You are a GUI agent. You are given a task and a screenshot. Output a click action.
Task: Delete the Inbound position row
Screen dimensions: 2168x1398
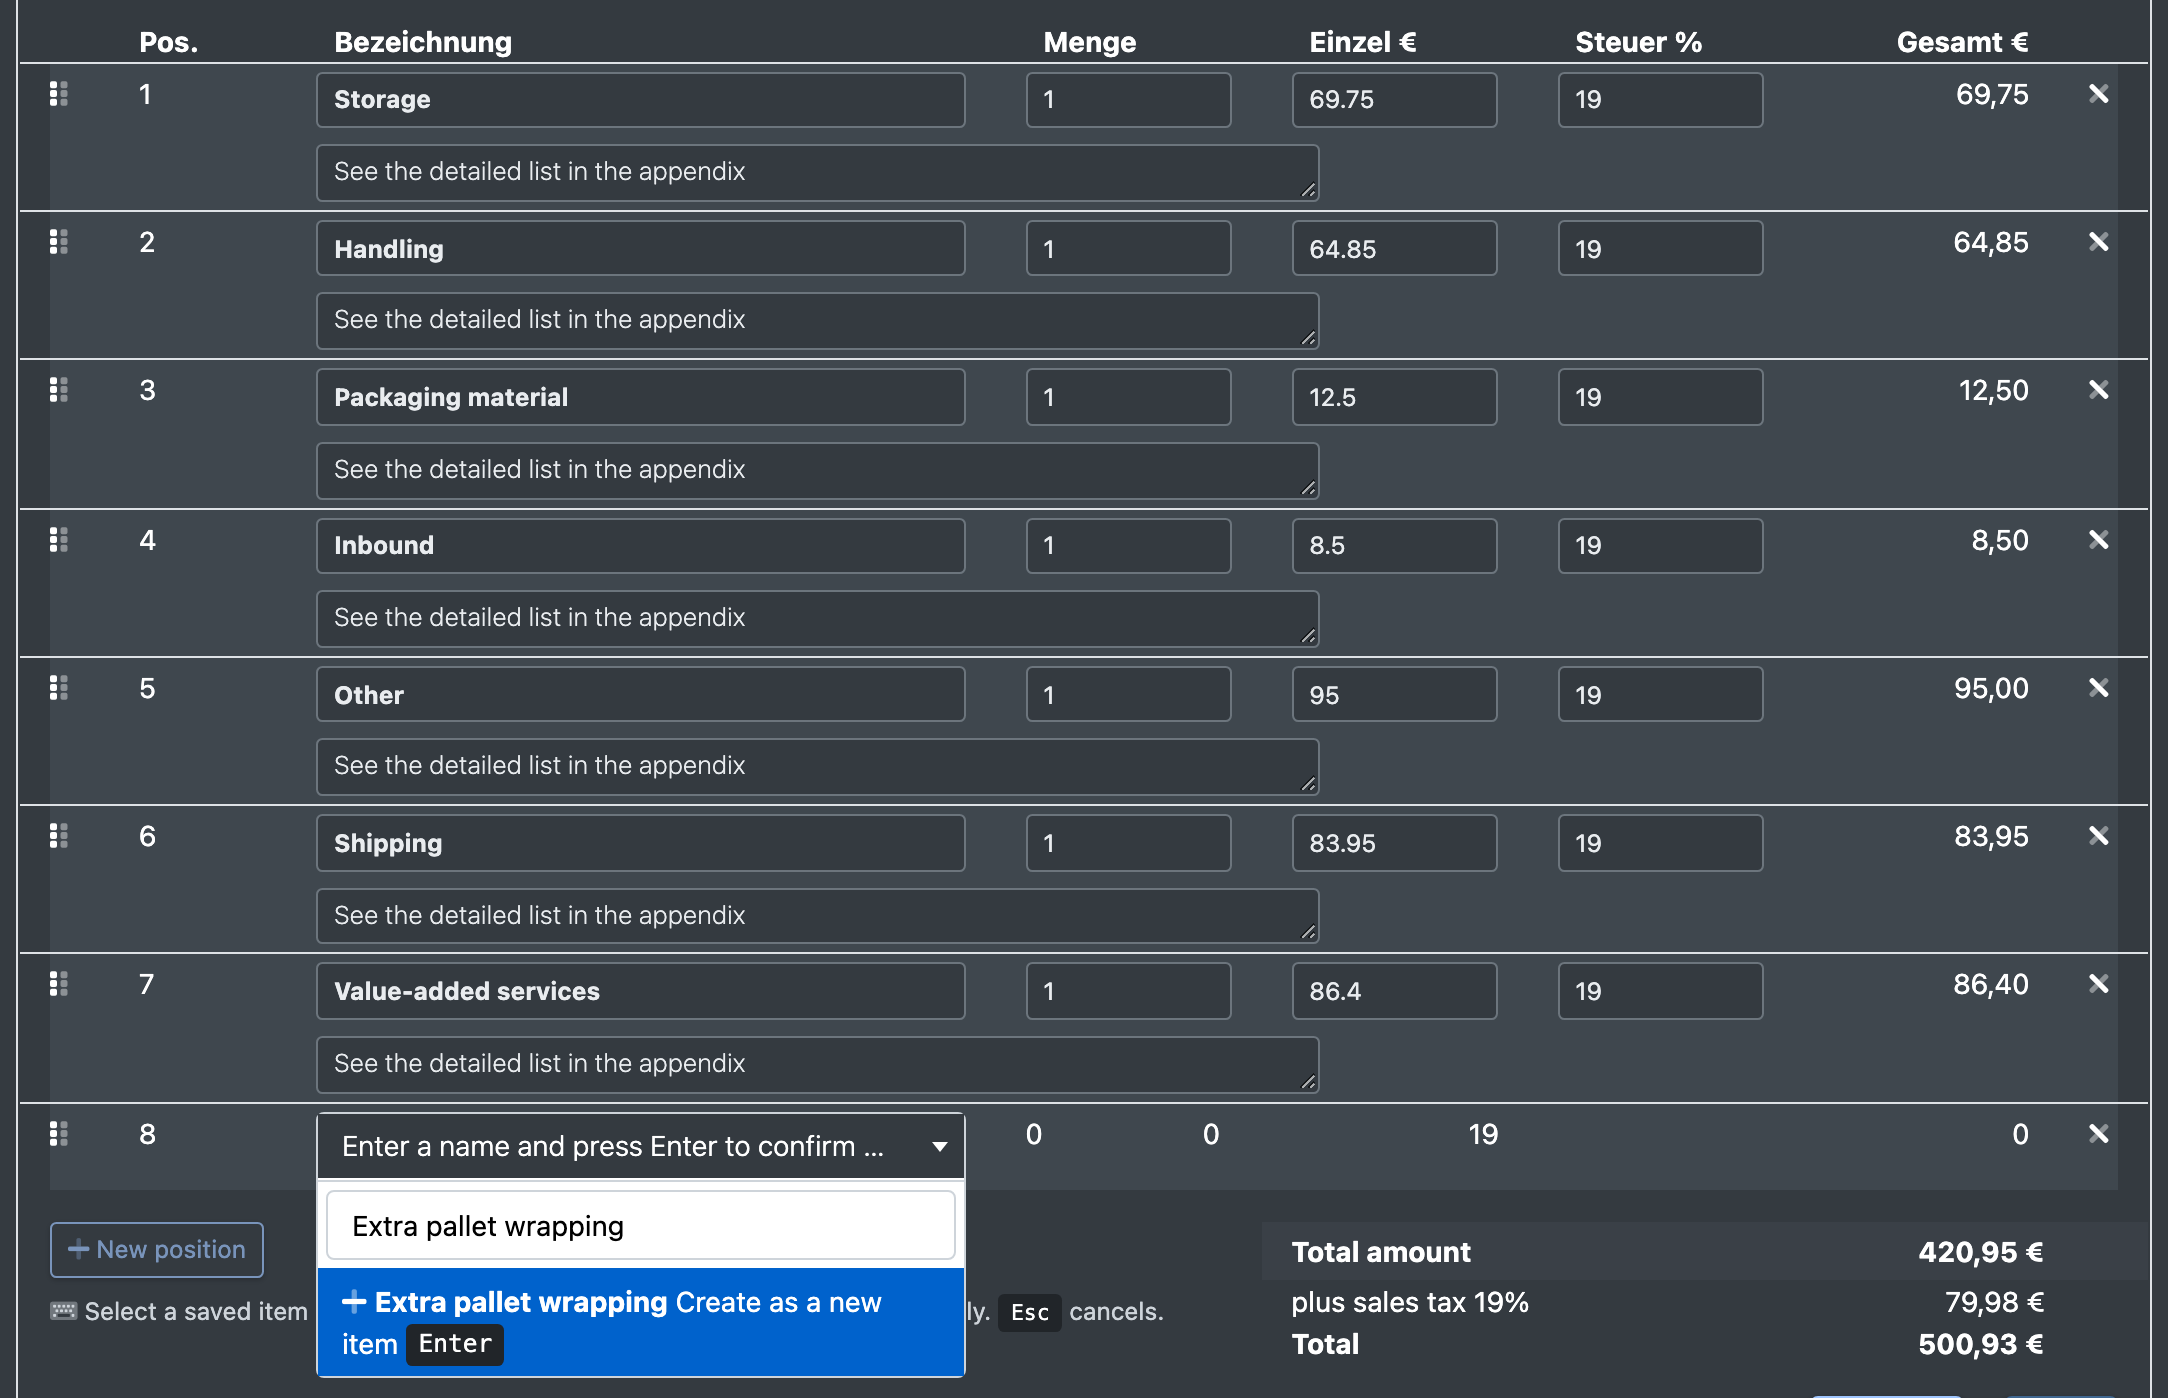click(x=2098, y=540)
